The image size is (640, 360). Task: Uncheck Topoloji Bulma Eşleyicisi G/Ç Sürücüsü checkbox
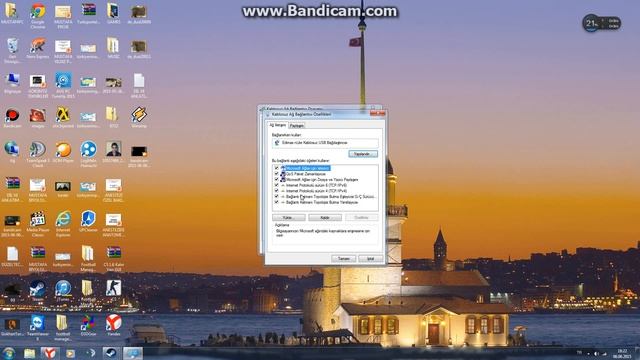coord(276,196)
